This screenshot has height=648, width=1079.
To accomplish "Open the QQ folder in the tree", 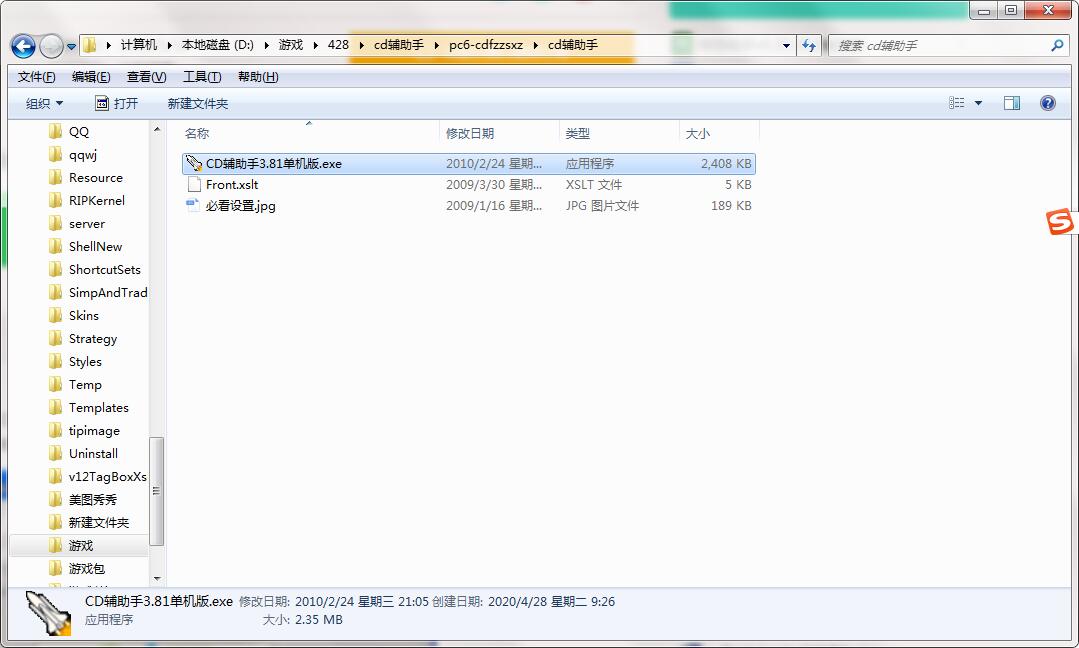I will point(78,131).
